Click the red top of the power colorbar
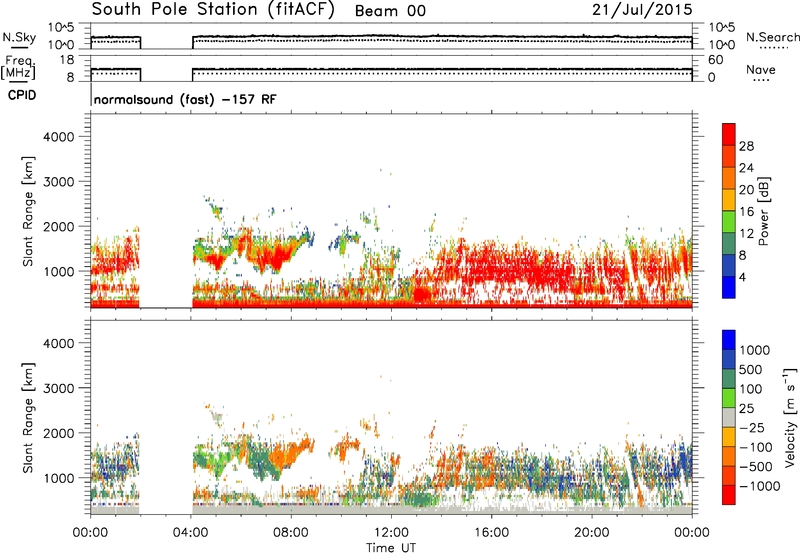The width and height of the screenshot is (800, 554). coord(729,134)
